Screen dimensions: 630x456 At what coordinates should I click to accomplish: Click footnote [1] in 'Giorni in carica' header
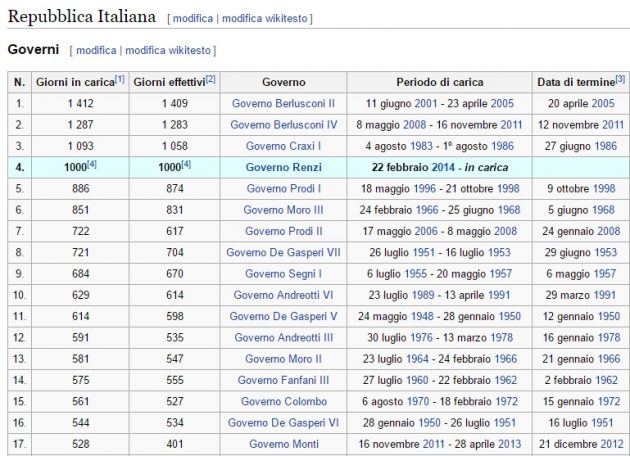(119, 78)
